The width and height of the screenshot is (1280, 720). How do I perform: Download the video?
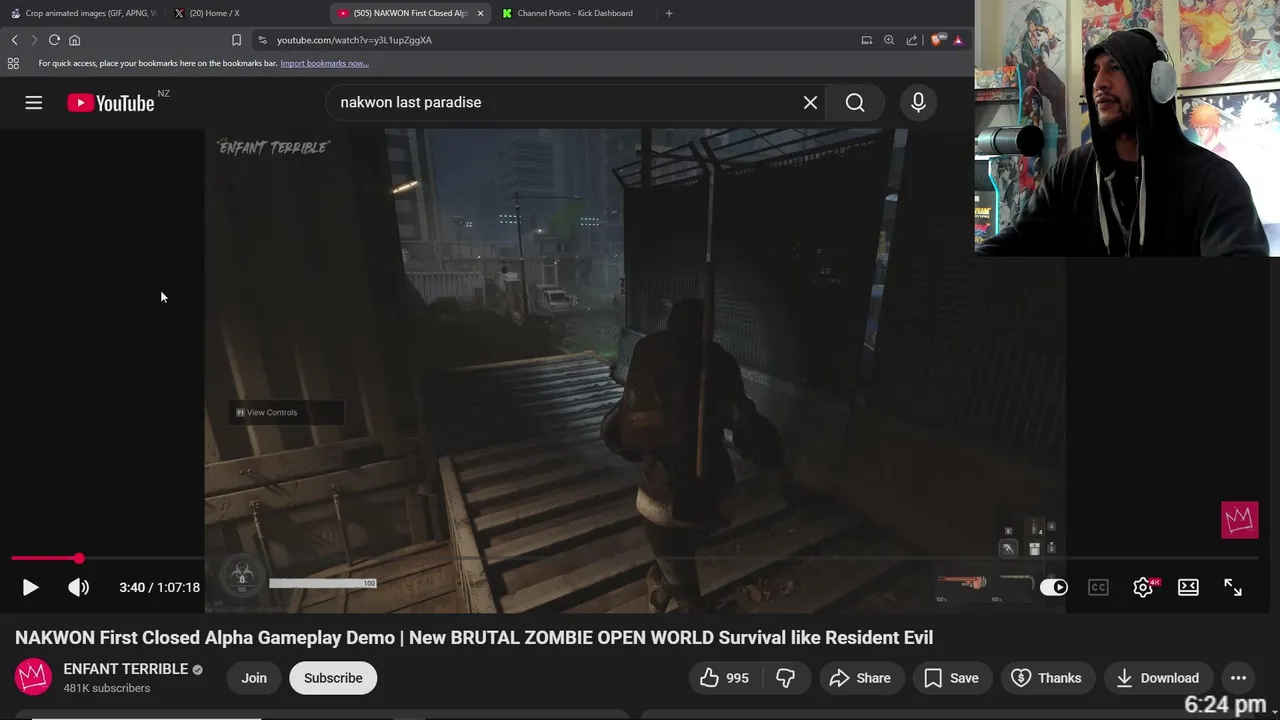[x=1157, y=678]
